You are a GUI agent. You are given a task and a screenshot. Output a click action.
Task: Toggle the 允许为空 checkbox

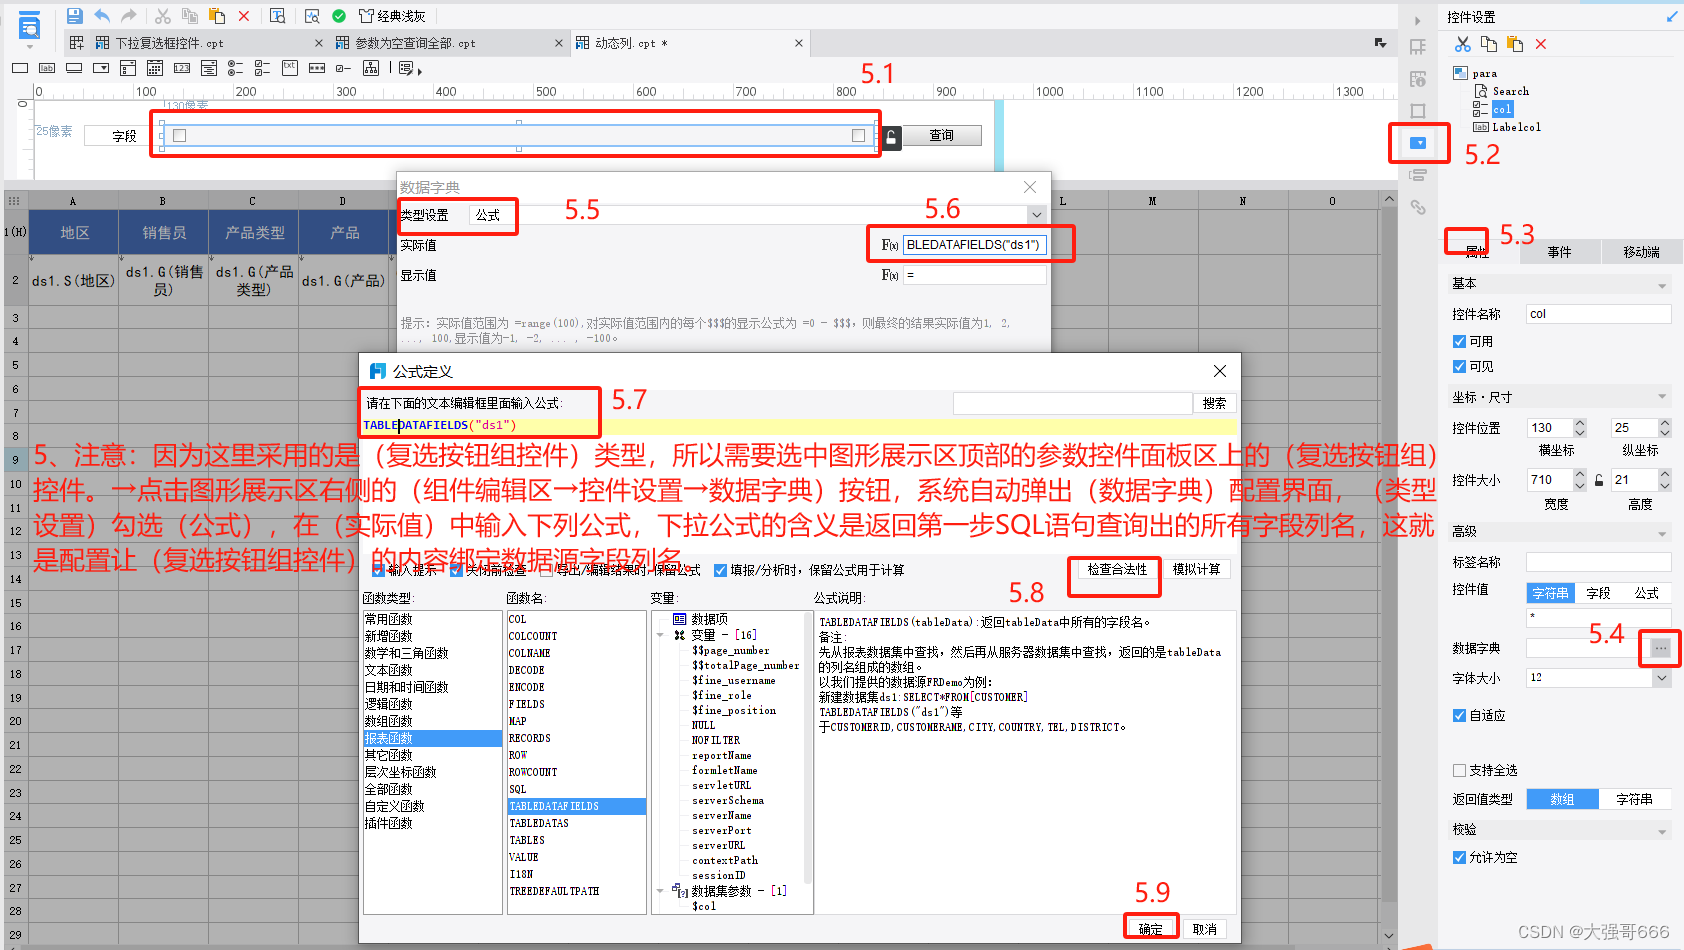1459,857
